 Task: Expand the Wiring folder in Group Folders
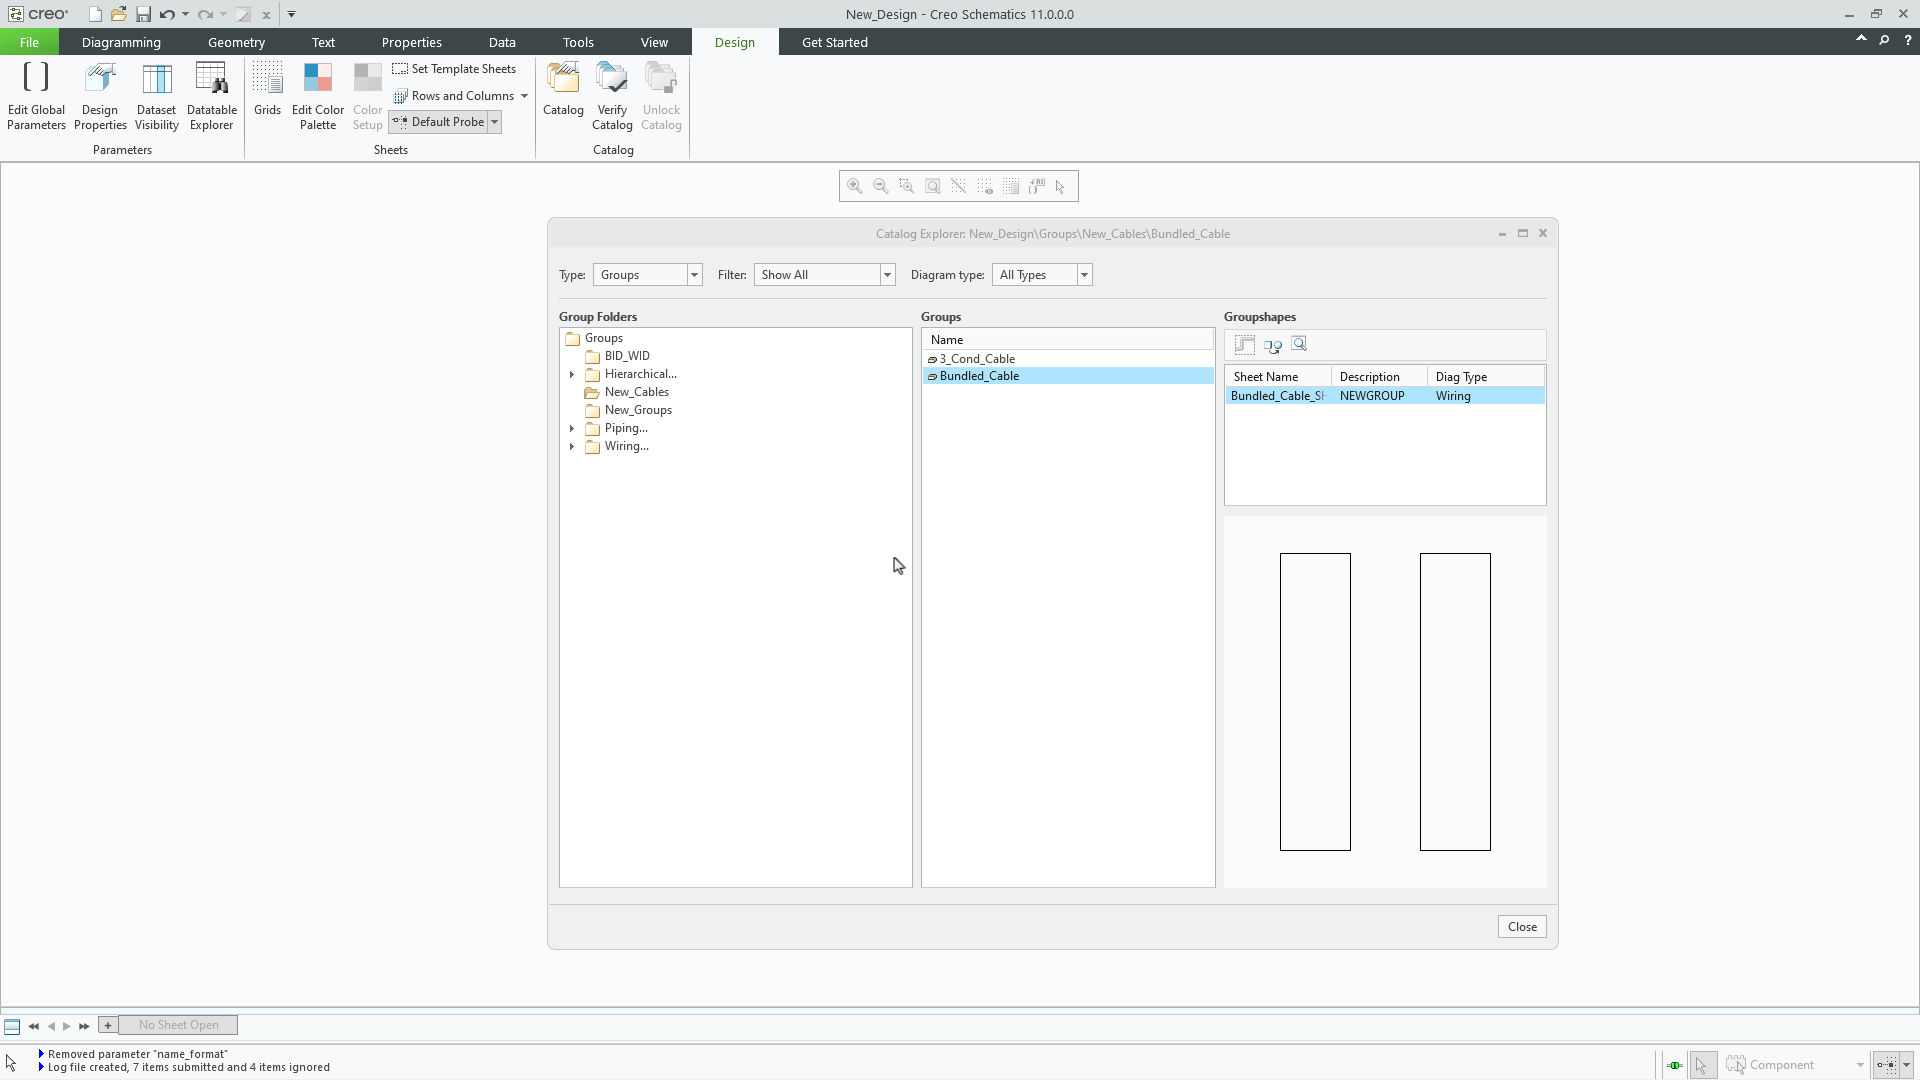pos(572,447)
